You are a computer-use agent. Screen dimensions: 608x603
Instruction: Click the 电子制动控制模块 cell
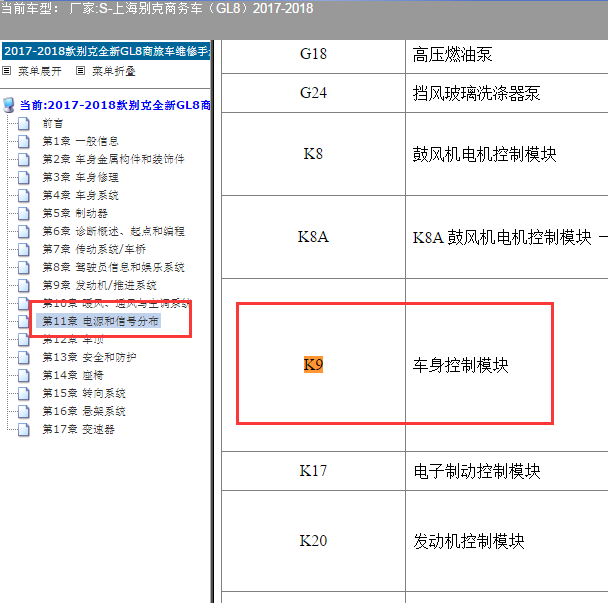click(506, 471)
